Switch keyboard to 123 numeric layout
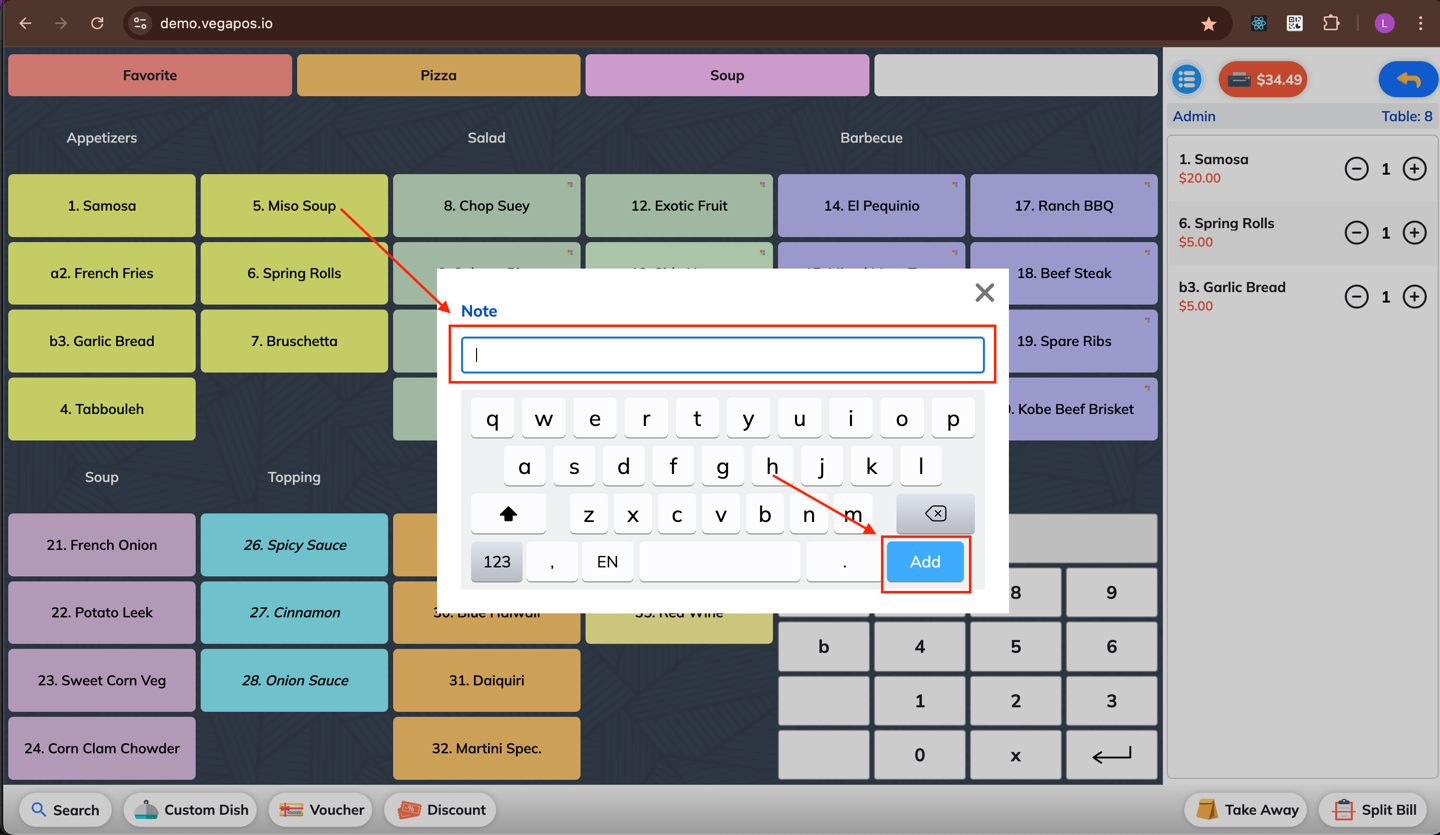1440x835 pixels. [497, 562]
